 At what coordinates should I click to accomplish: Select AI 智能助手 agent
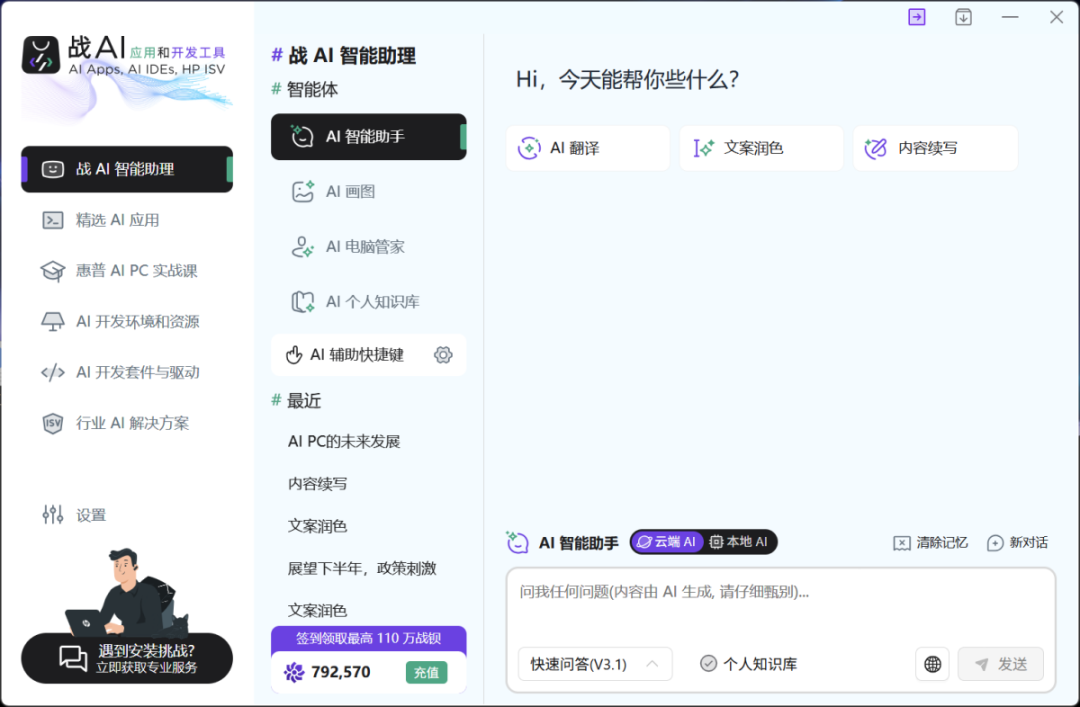368,136
